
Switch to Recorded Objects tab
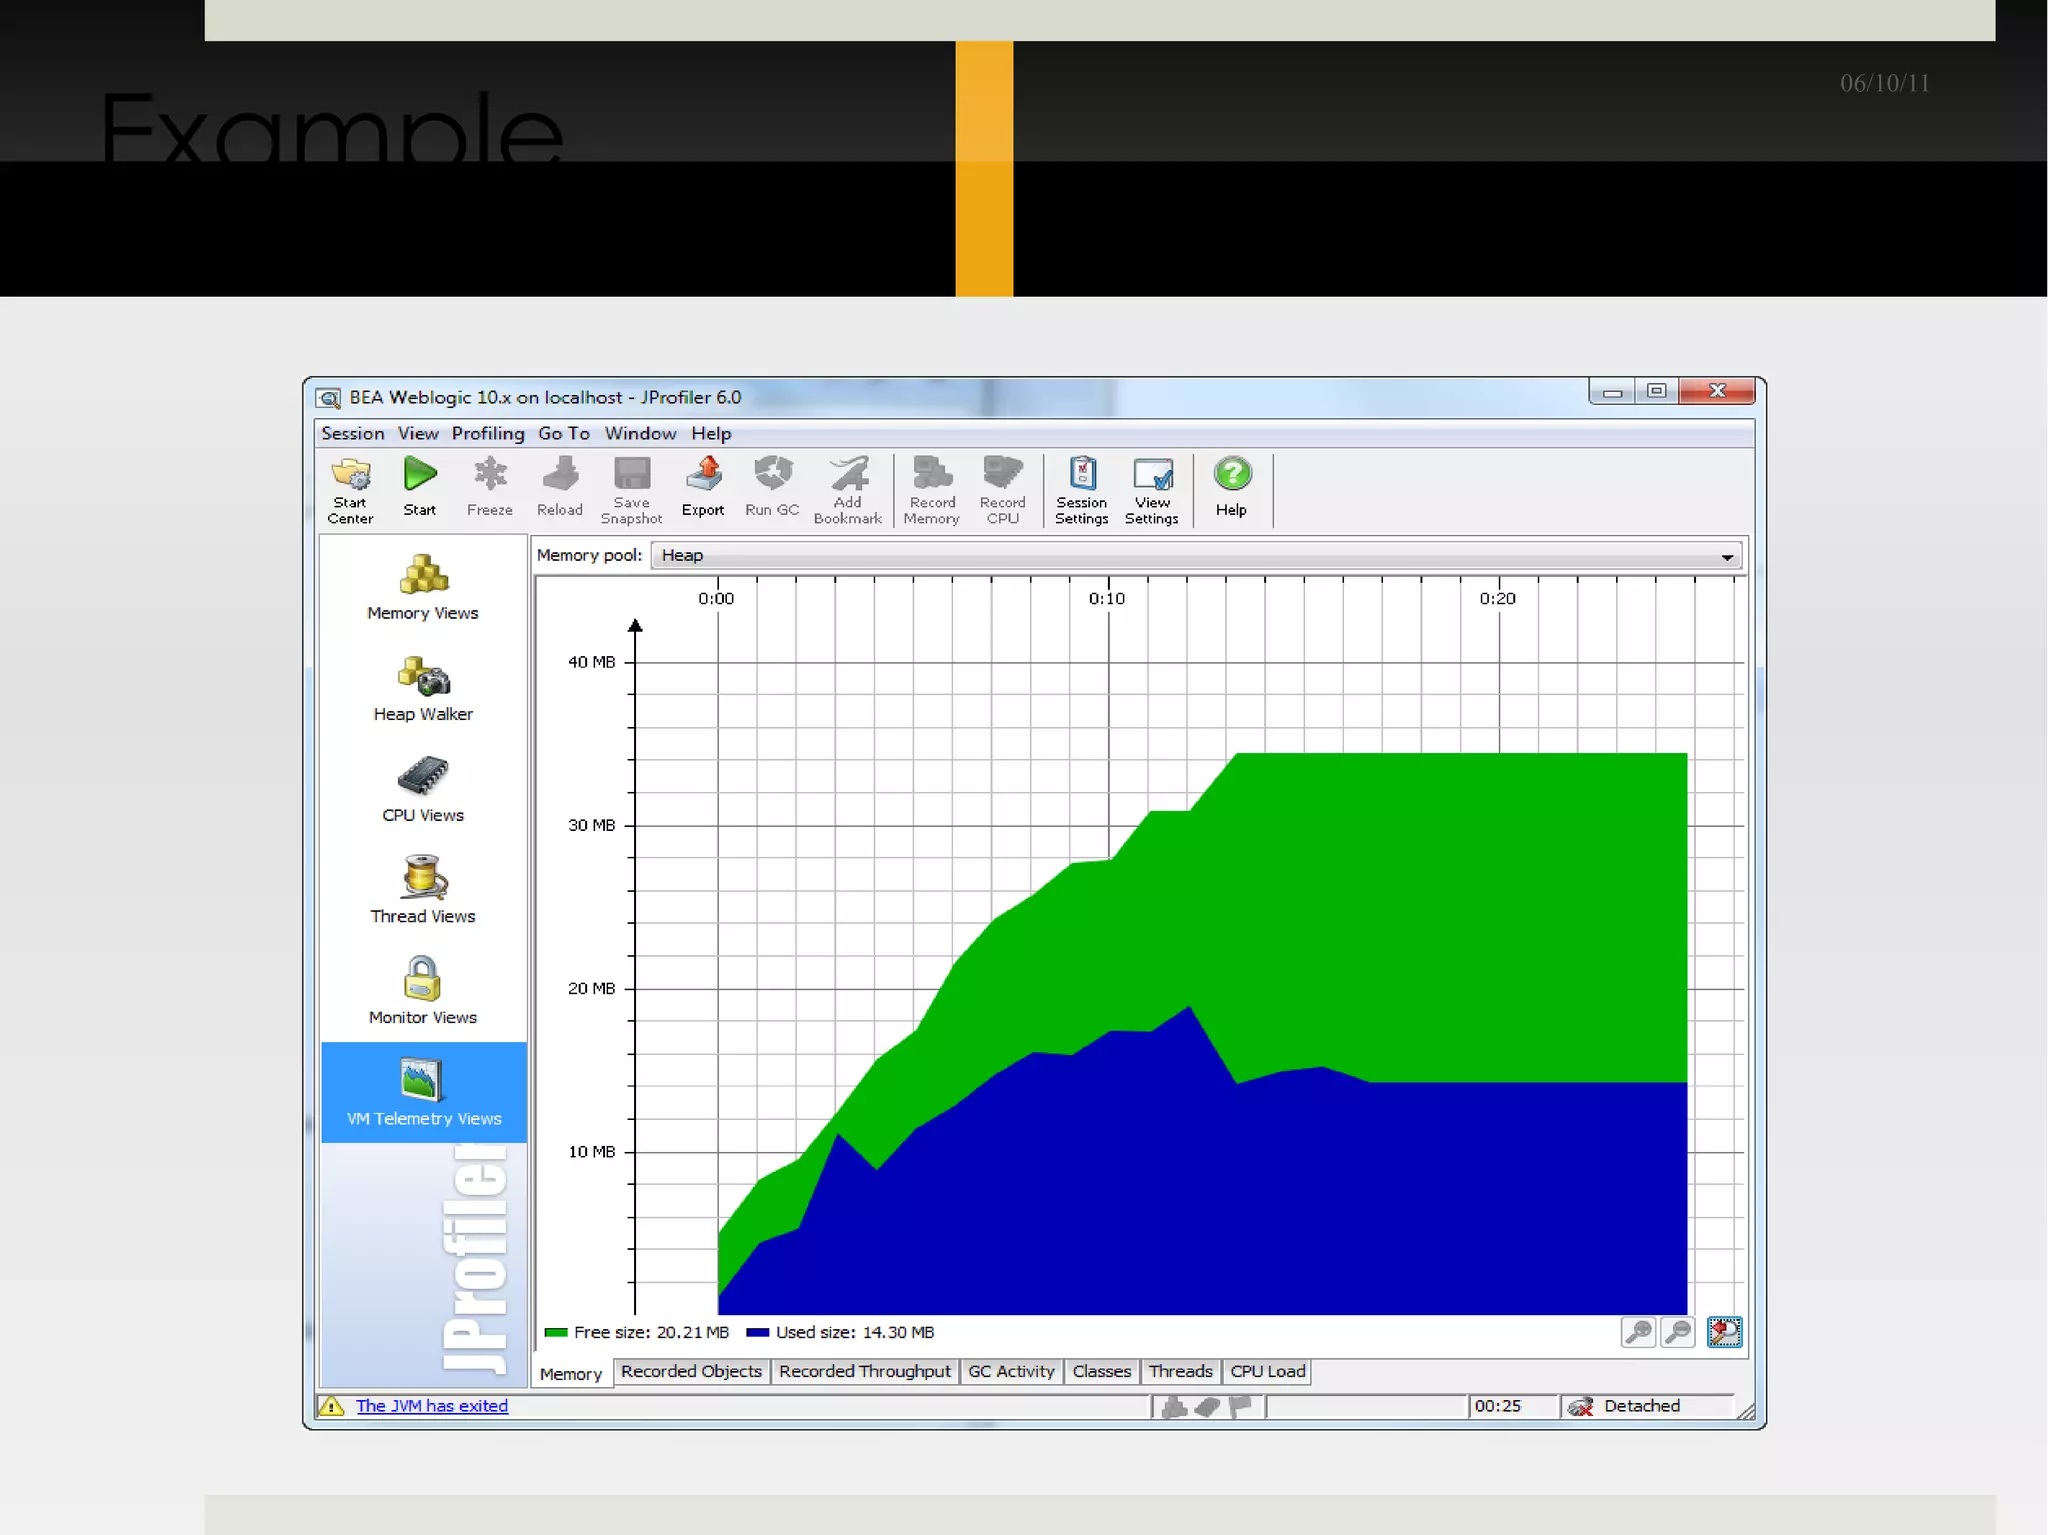pyautogui.click(x=691, y=1372)
